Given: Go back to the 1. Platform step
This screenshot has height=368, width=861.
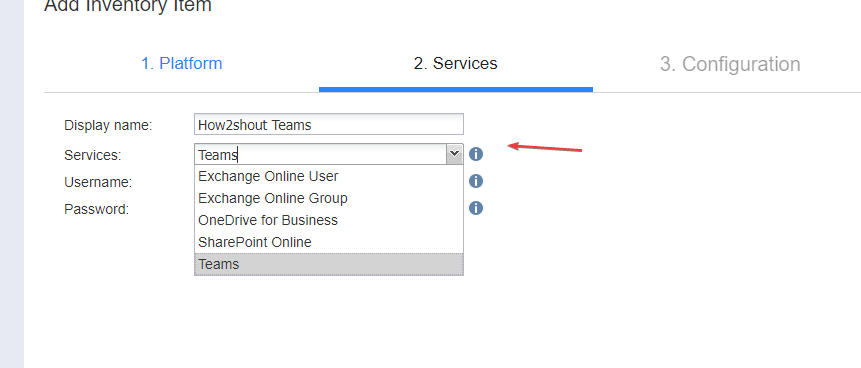Looking at the screenshot, I should pos(182,64).
